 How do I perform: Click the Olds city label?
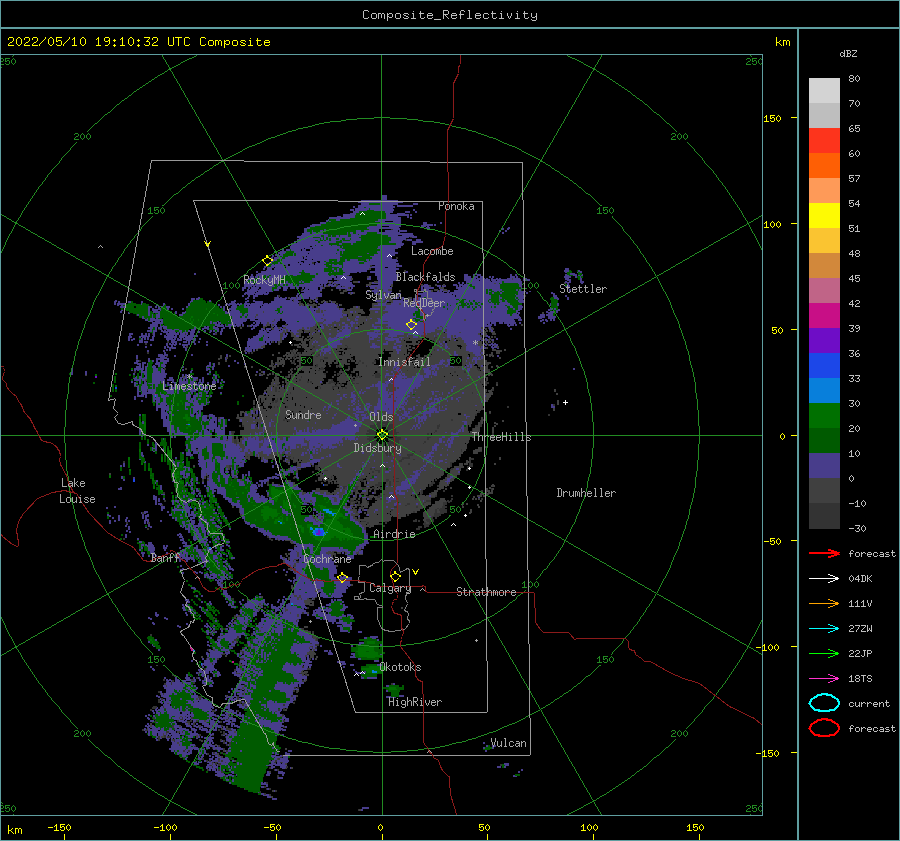[x=381, y=417]
